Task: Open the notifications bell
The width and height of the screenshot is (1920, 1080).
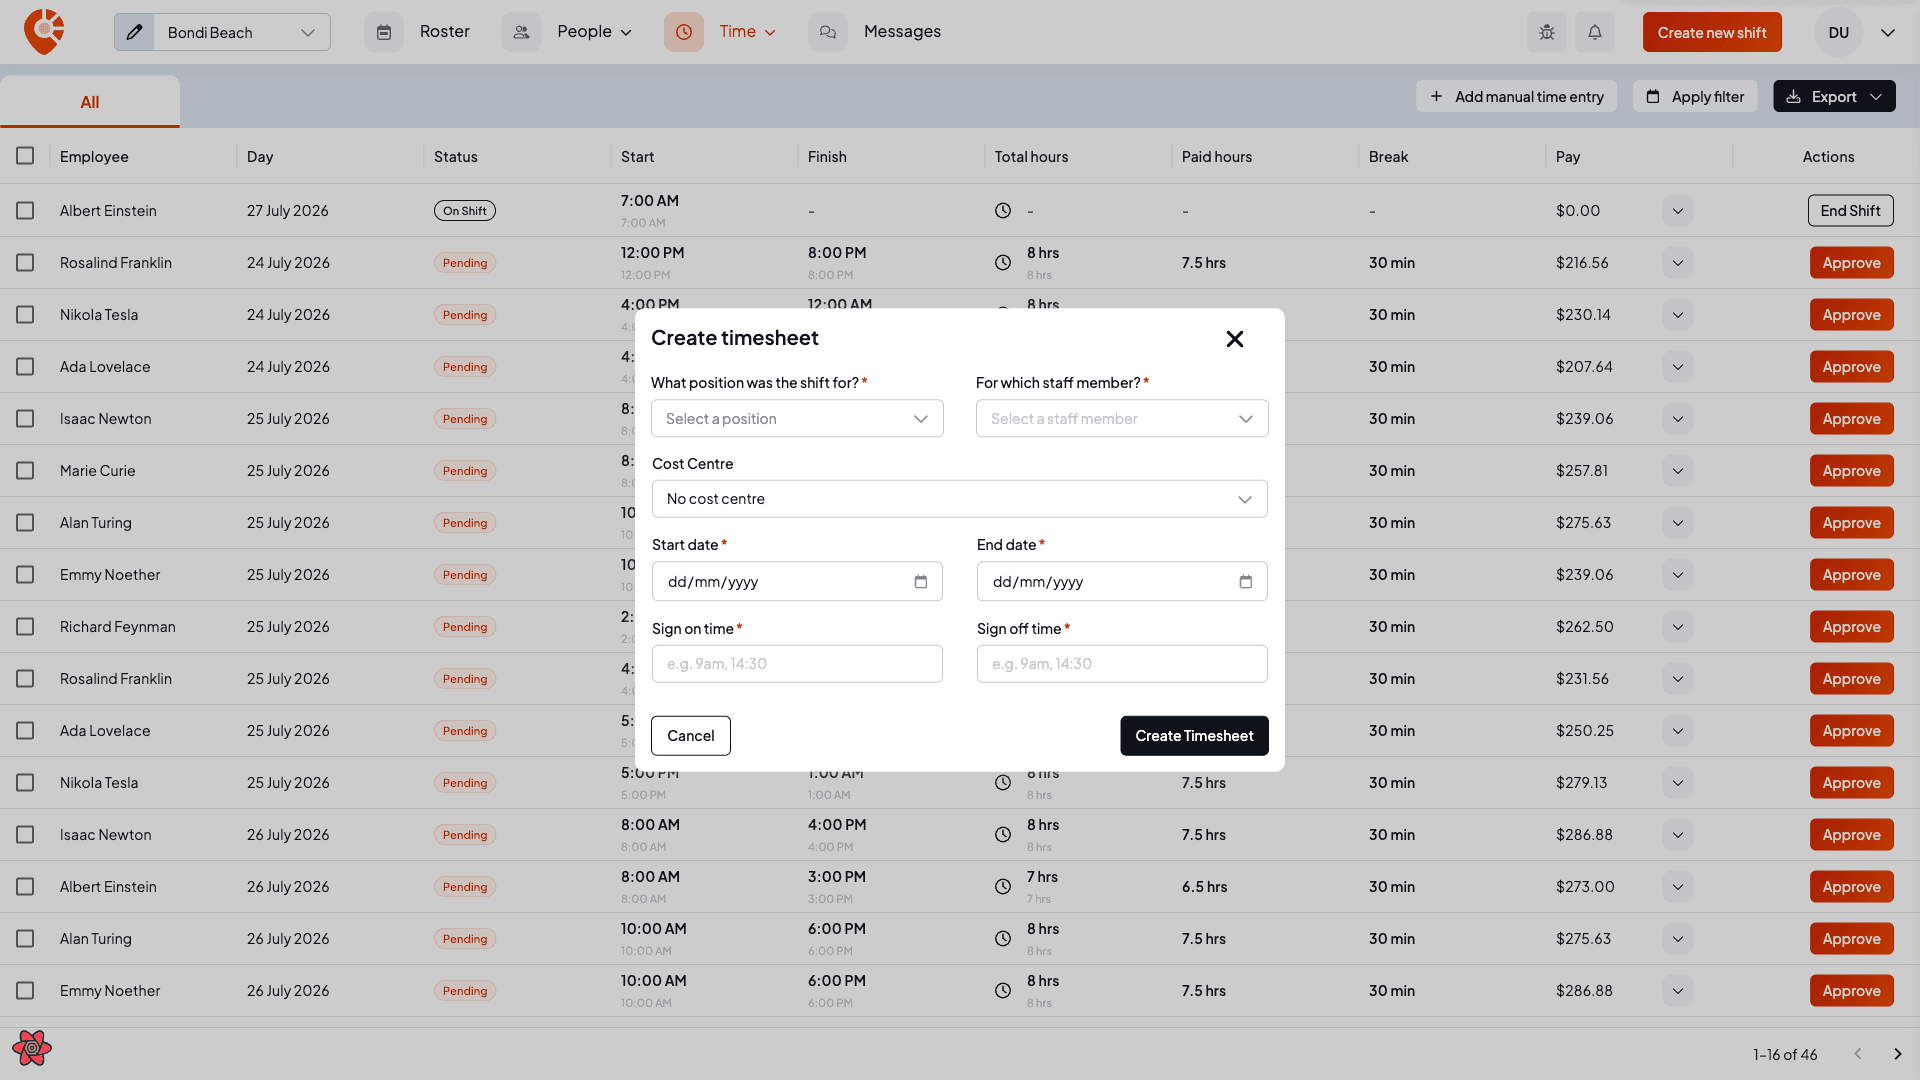Action: coord(1595,32)
